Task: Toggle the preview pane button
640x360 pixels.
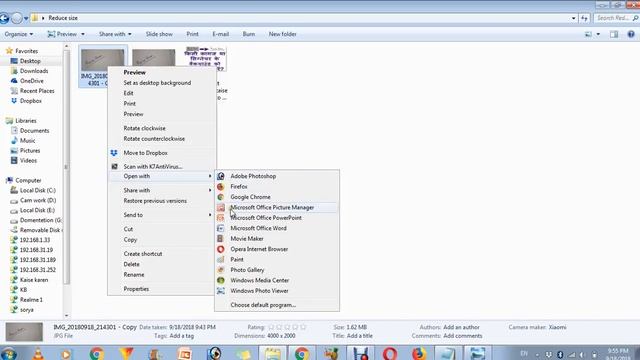Action: click(x=614, y=34)
